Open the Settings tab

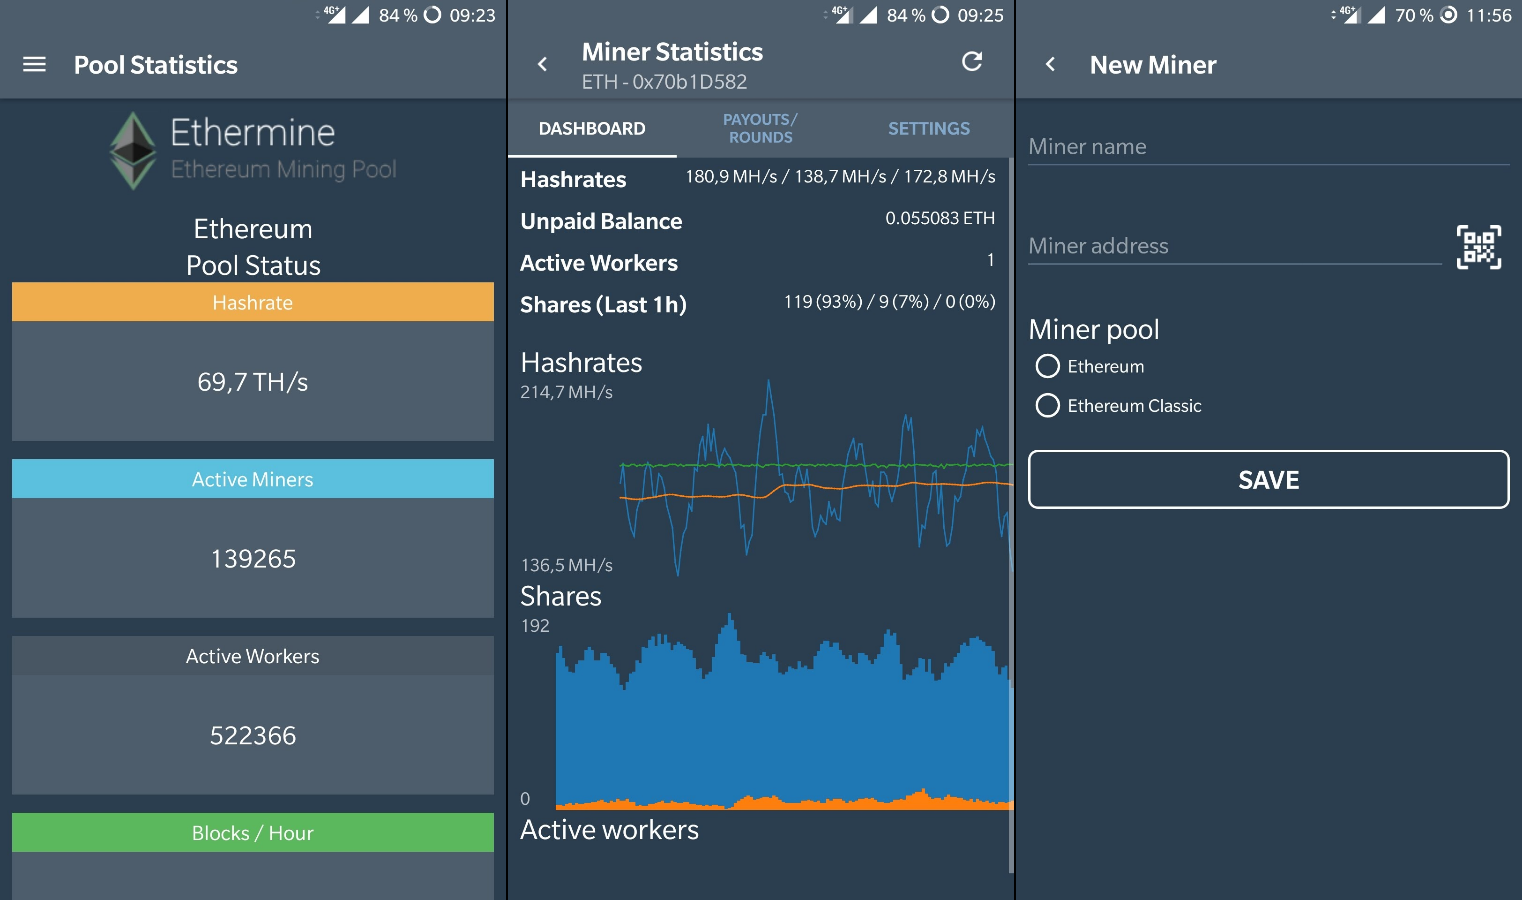pos(929,129)
